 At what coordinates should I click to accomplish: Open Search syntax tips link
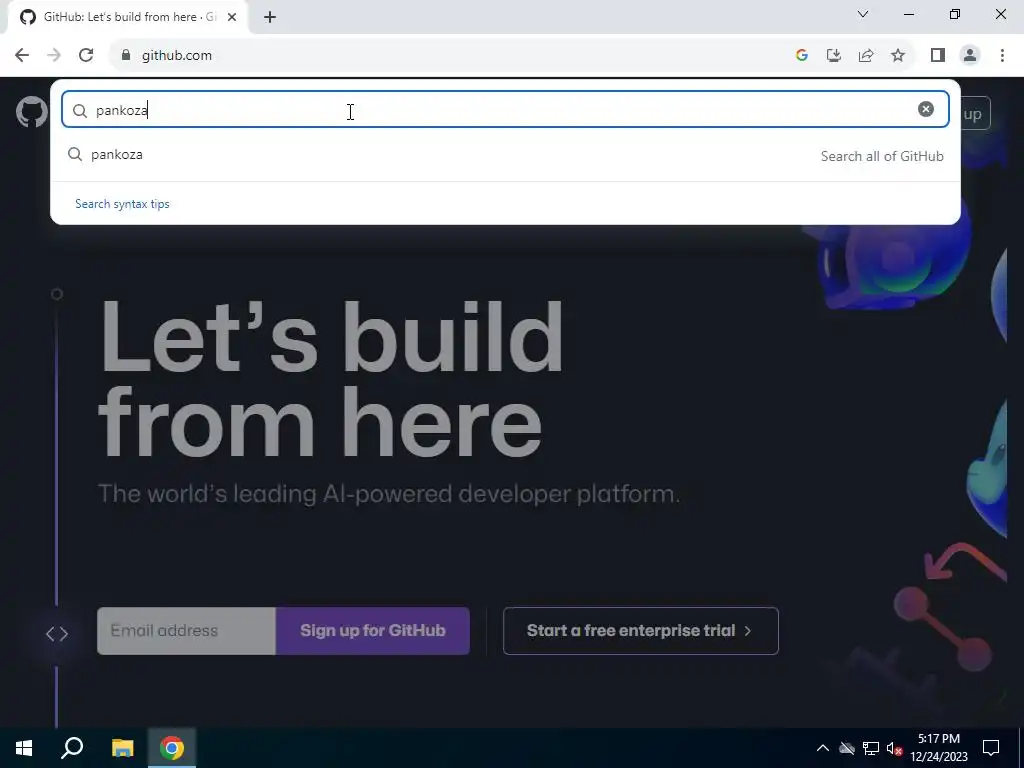coord(122,204)
